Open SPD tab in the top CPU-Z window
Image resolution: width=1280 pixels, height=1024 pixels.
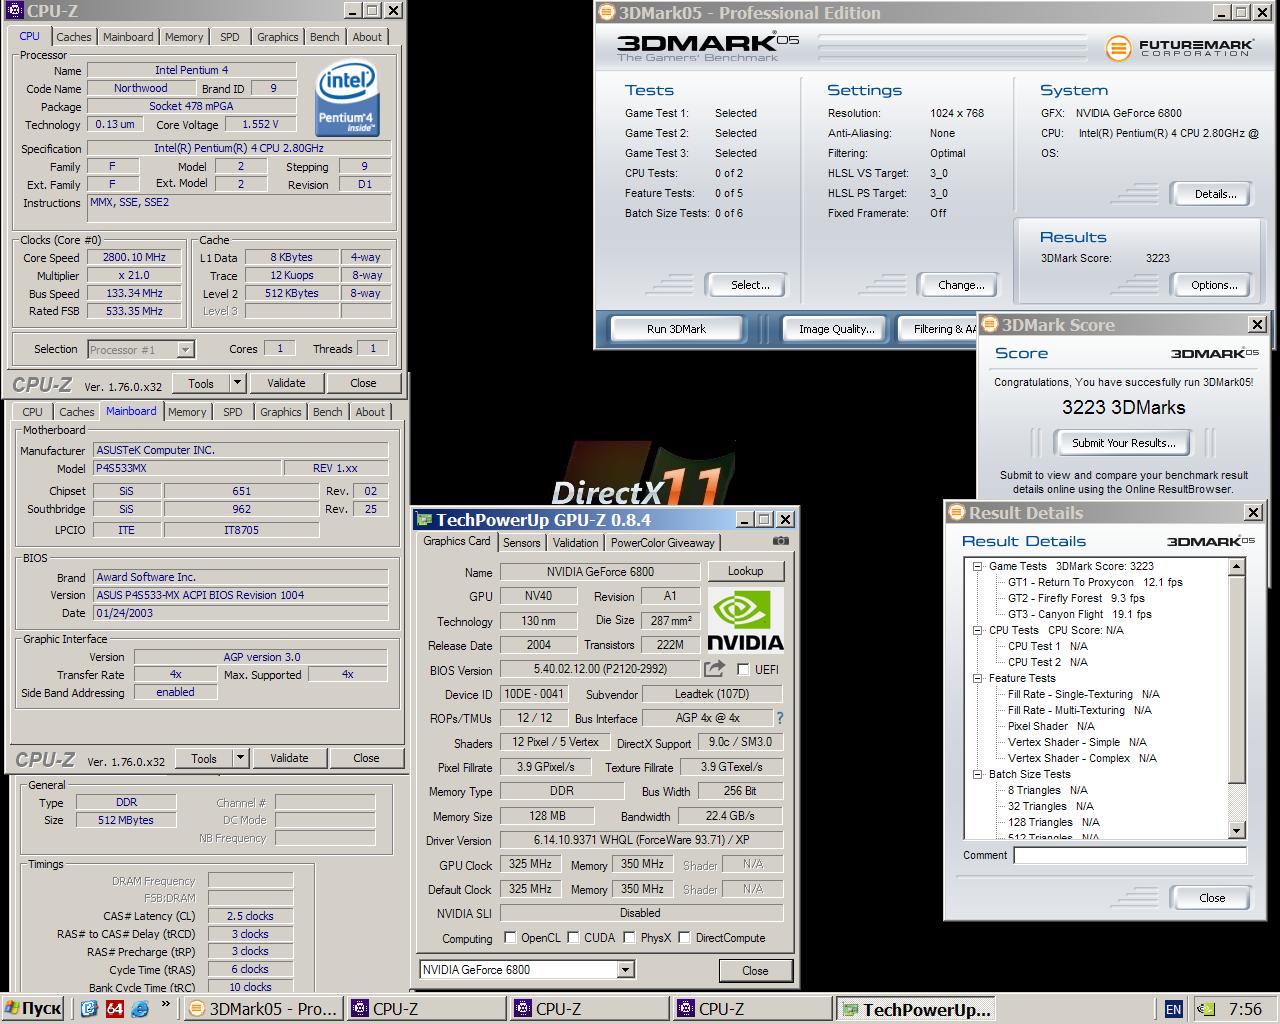(x=230, y=37)
